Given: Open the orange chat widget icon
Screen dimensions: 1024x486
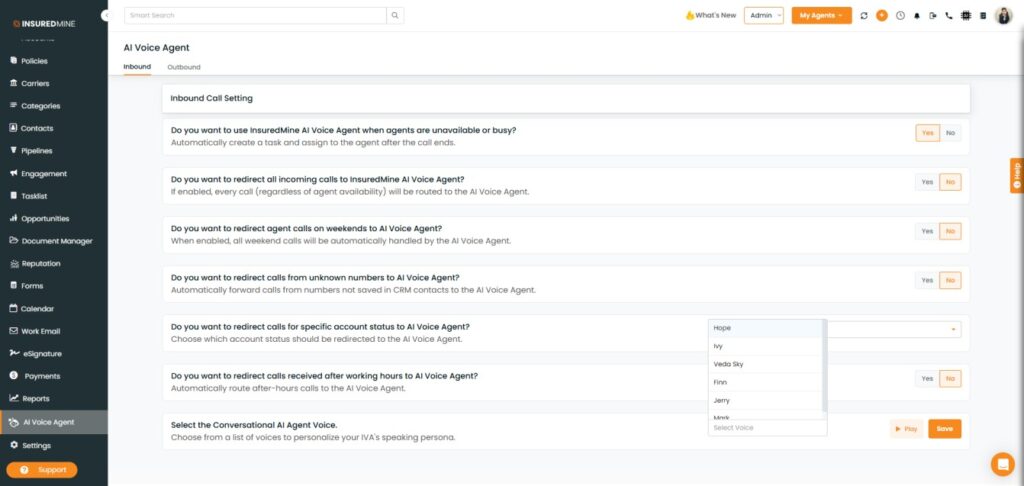Looking at the screenshot, I should coord(1001,464).
